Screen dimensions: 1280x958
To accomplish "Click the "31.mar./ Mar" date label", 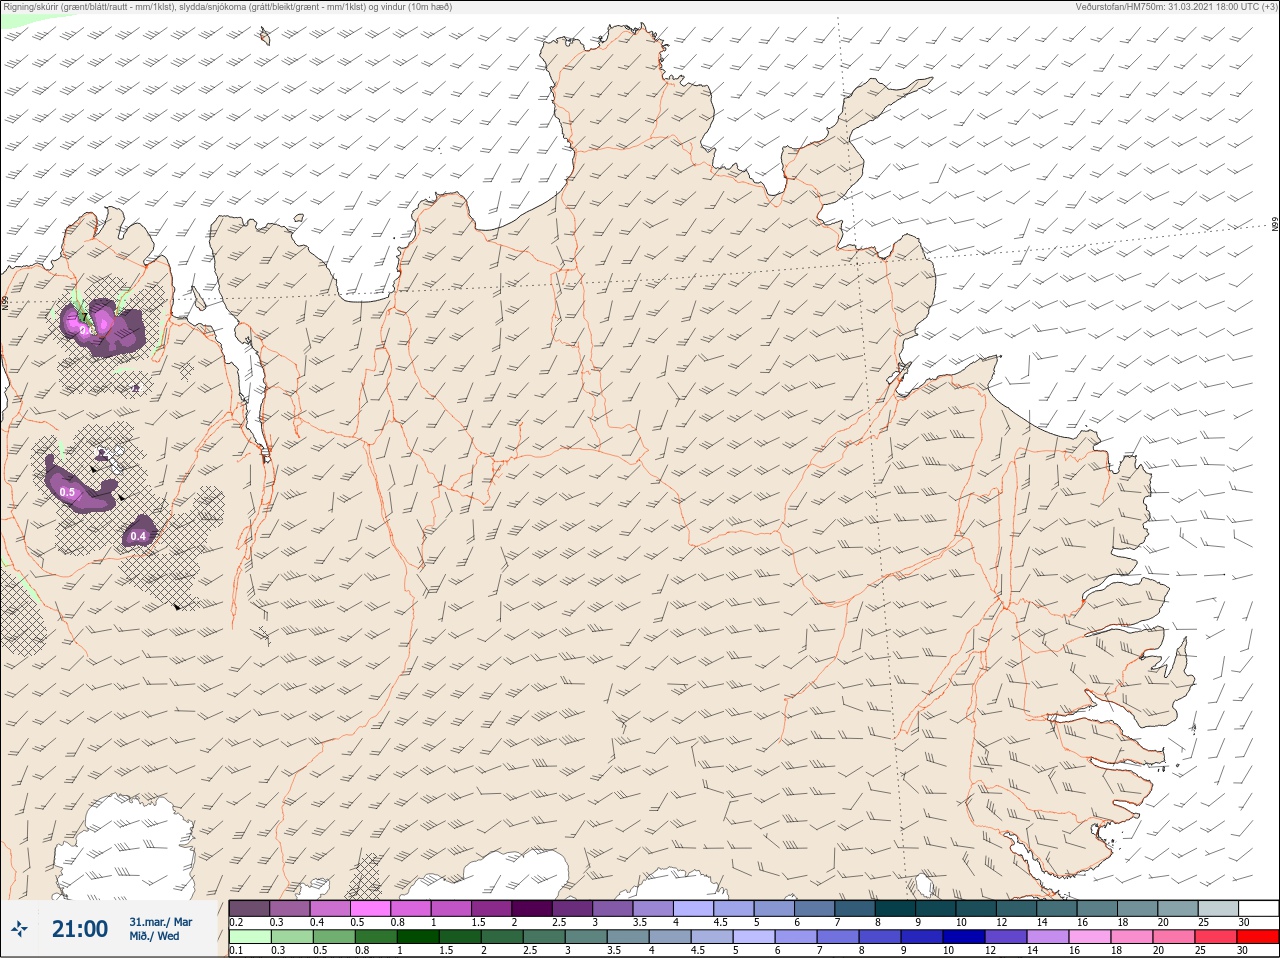I will click(161, 922).
